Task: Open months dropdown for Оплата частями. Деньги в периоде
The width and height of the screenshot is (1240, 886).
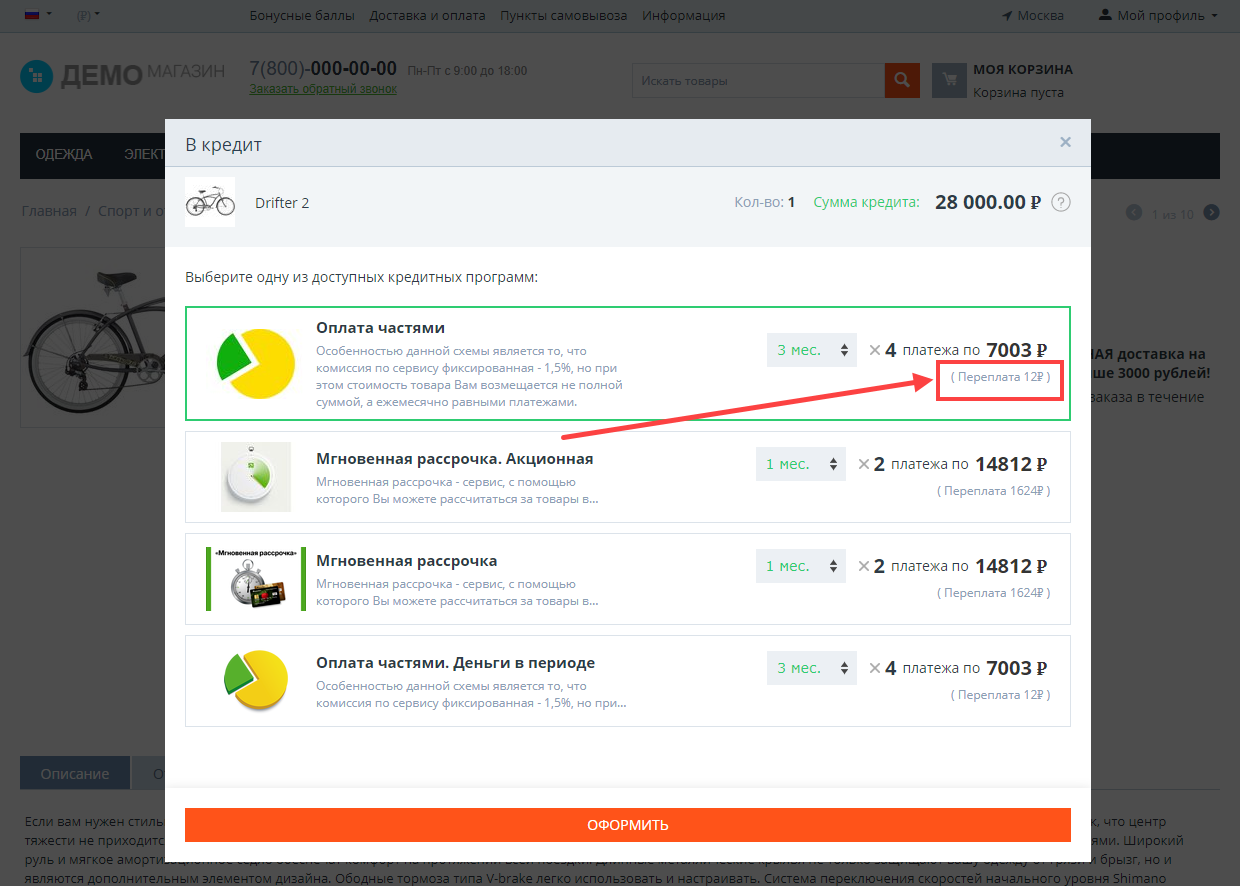Action: (x=812, y=668)
